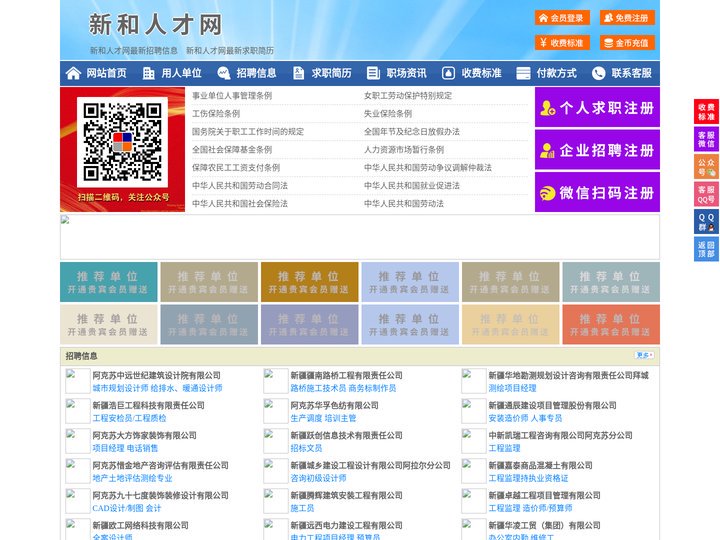Open 中华人民共和国劳动合同法 link
This screenshot has height=540, width=720.
tap(240, 186)
